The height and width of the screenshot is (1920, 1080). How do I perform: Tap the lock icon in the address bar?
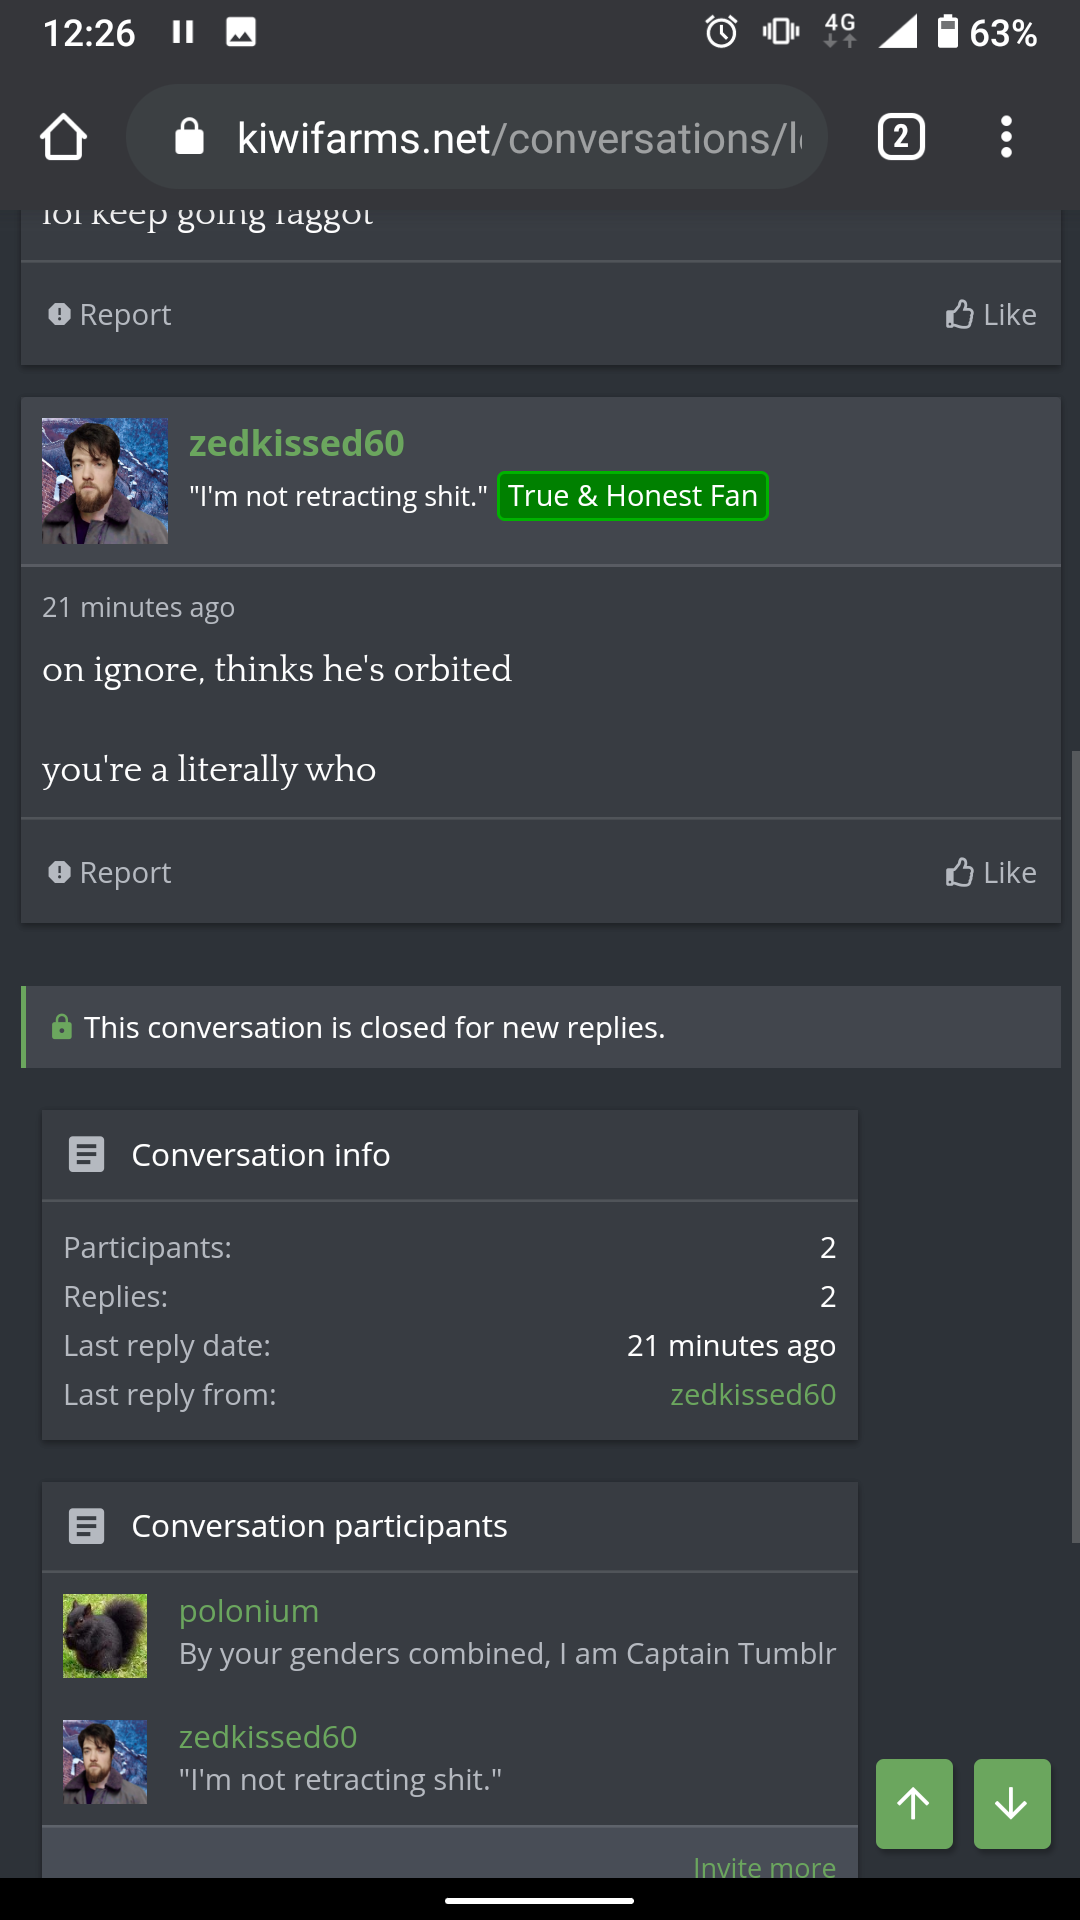(189, 137)
